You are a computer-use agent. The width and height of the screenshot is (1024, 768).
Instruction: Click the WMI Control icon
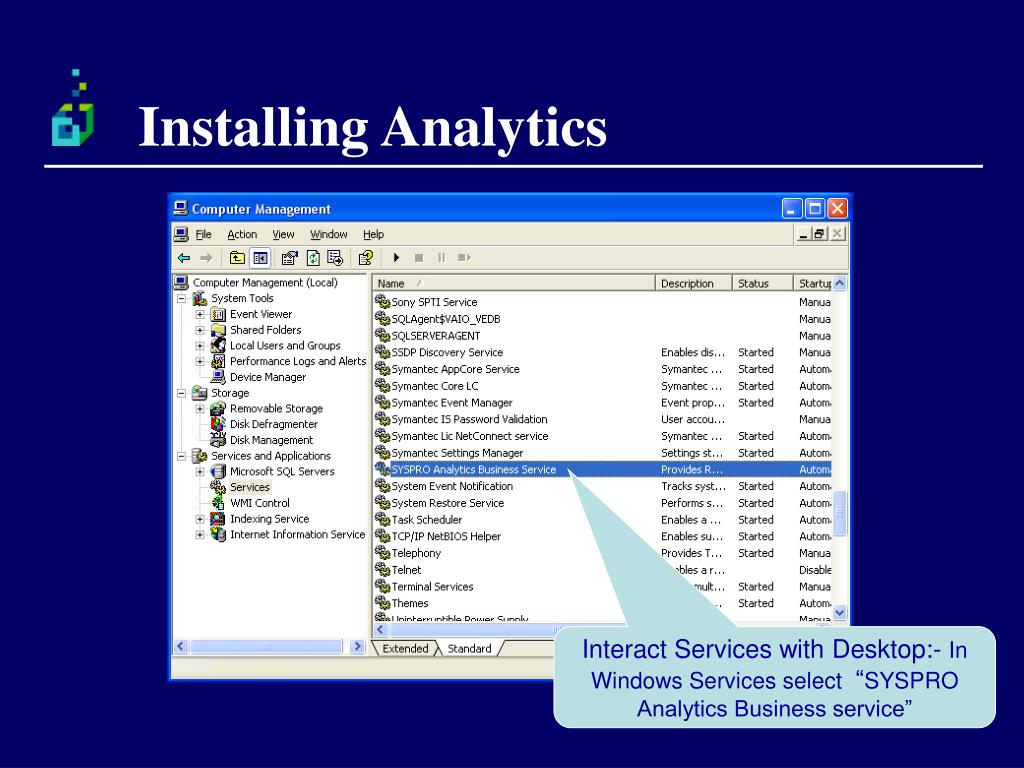point(218,503)
